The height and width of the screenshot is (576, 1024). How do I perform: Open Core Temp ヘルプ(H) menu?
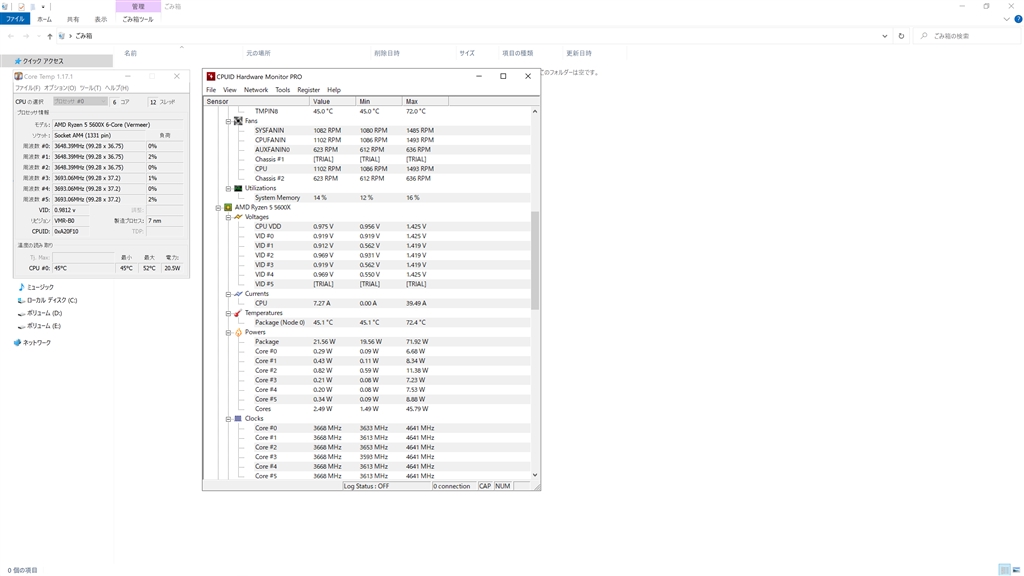tap(117, 88)
